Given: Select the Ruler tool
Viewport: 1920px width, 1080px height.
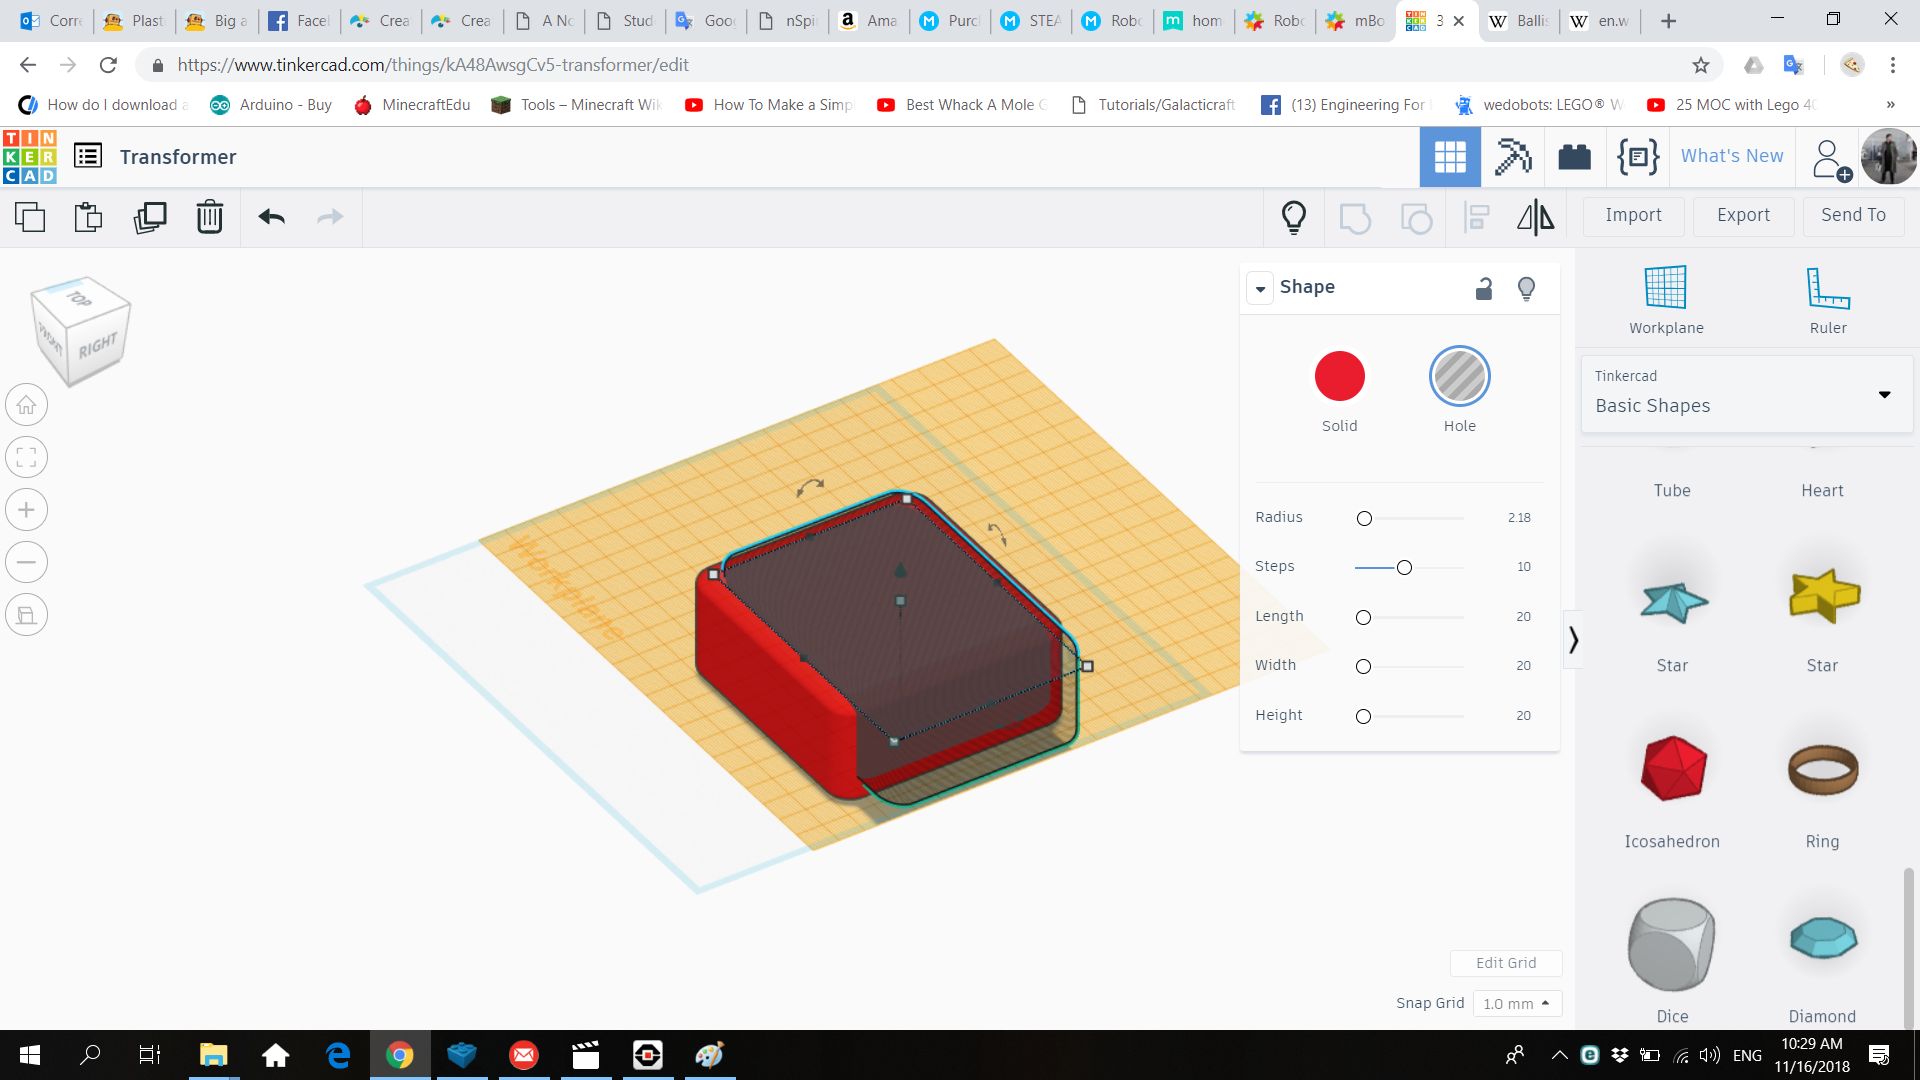Looking at the screenshot, I should [1828, 298].
